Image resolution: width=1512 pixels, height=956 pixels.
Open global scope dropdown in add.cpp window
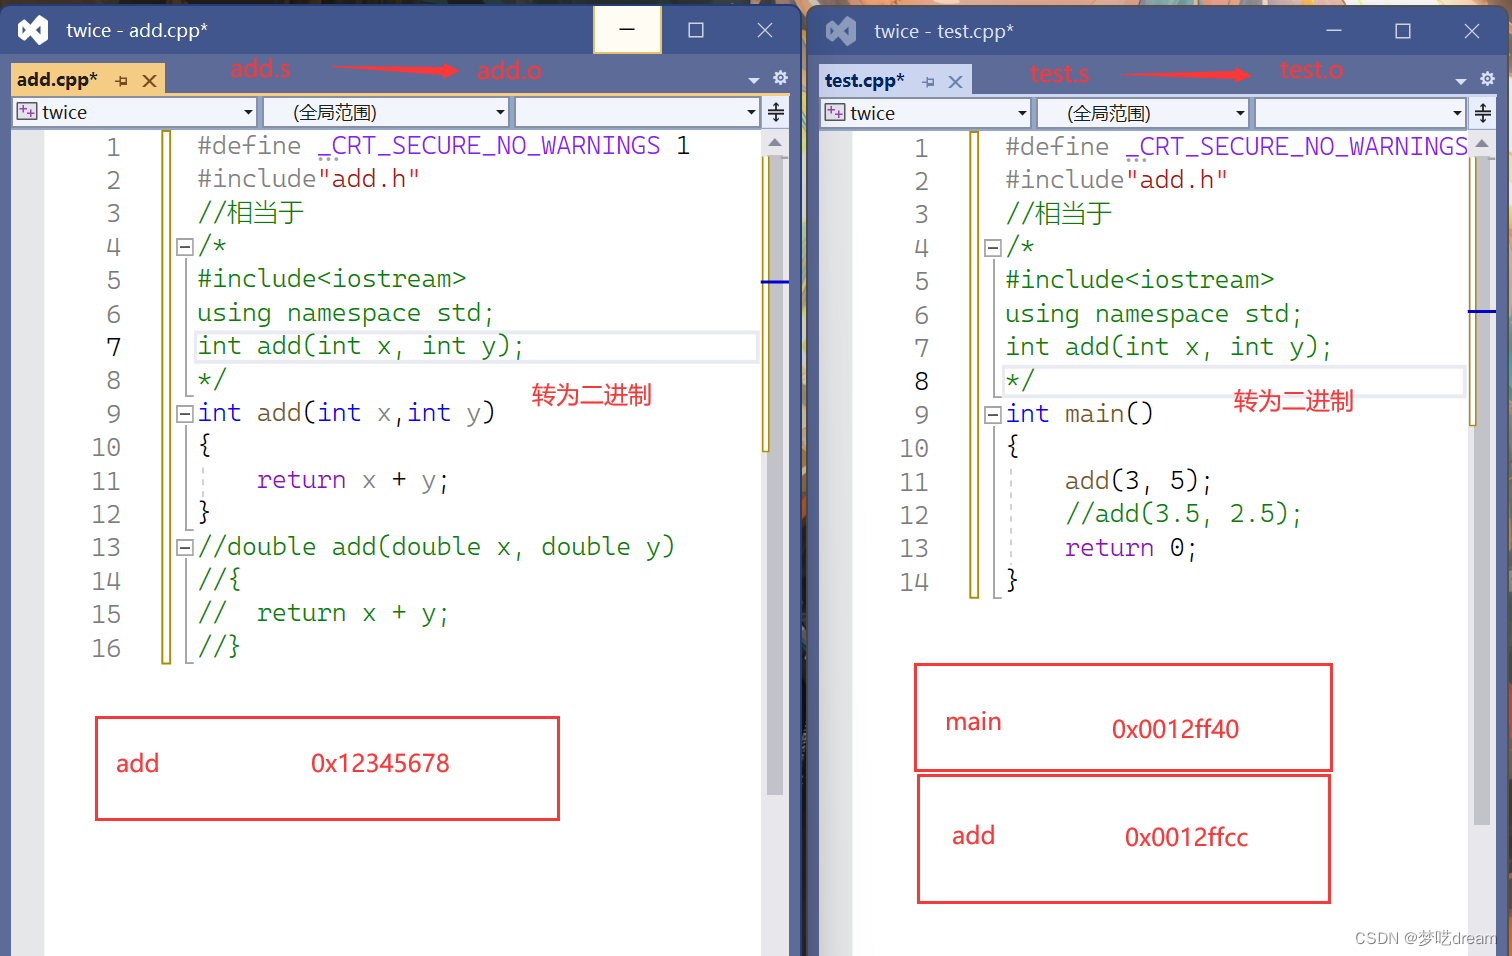(386, 112)
